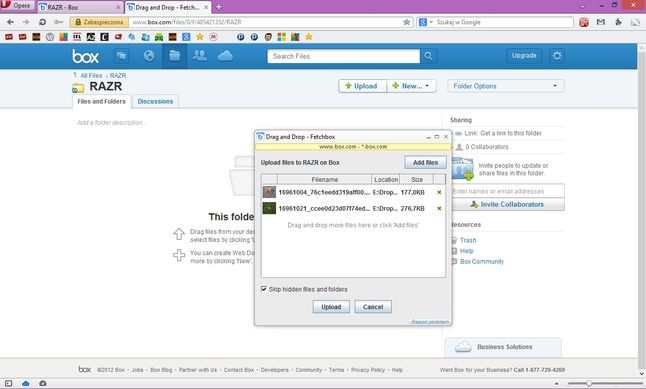Click the Report problem link
The image size is (646, 389).
430,322
